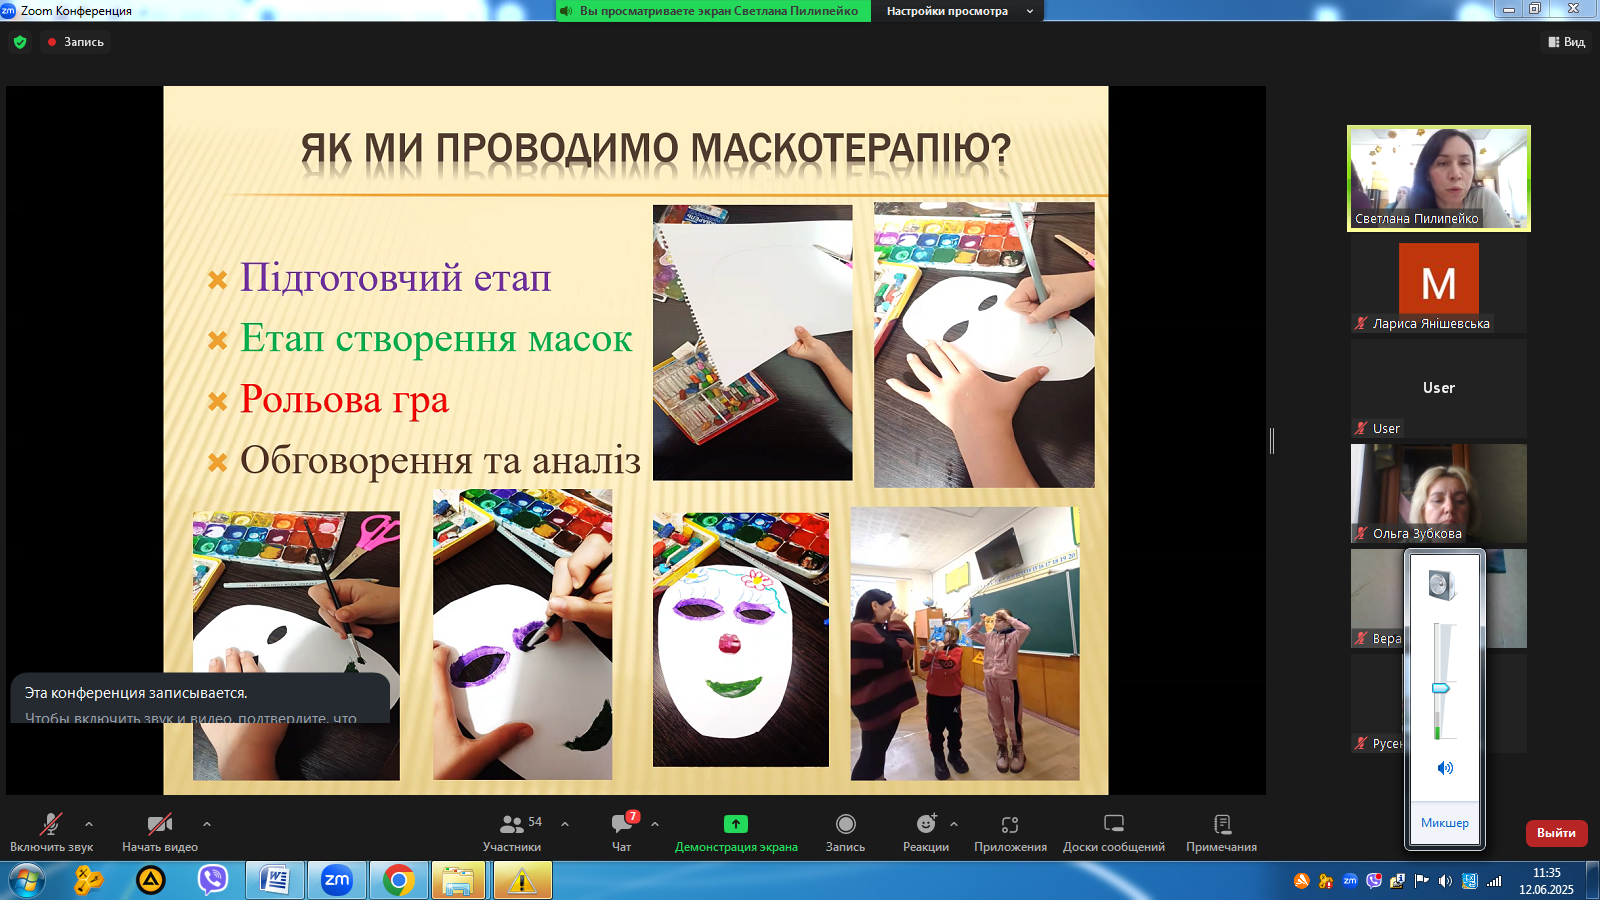Open File Explorer from taskbar
The height and width of the screenshot is (900, 1600).
tap(459, 881)
